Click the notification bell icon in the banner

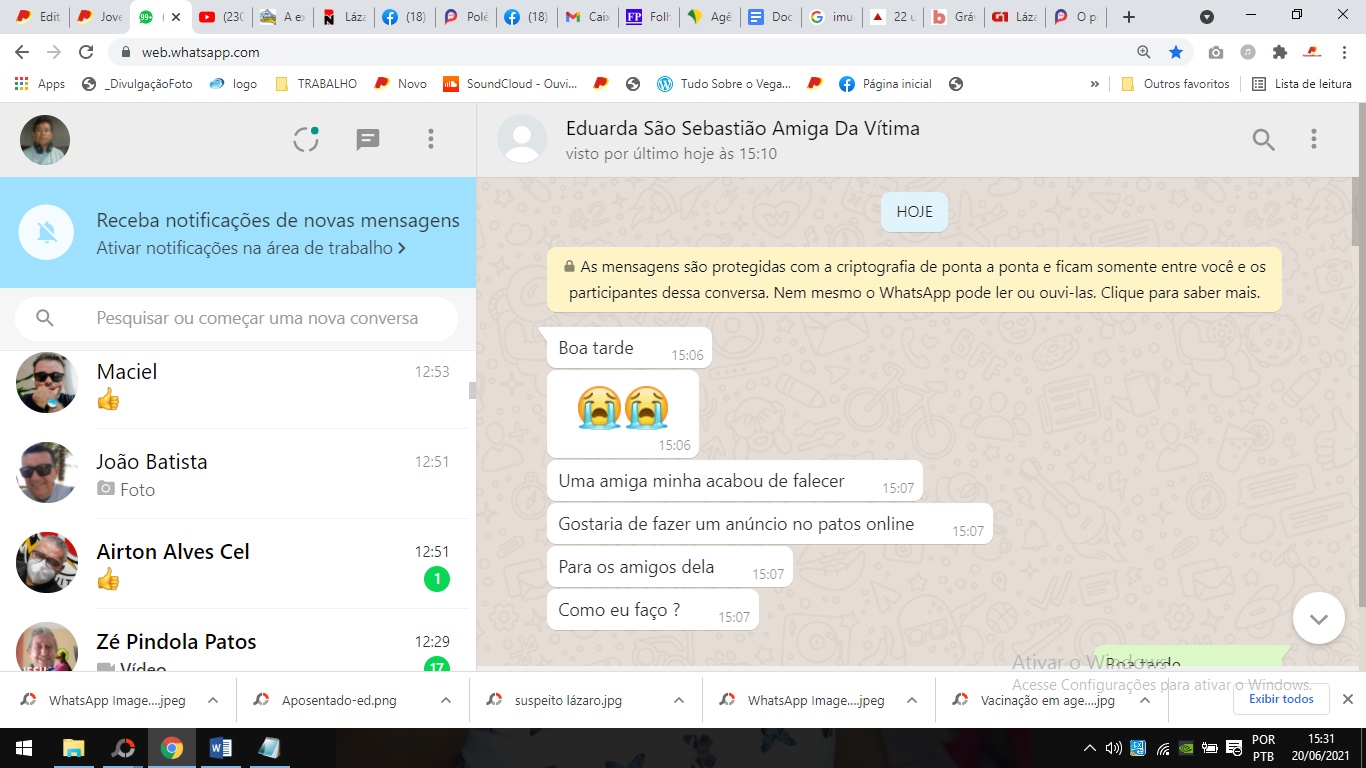44,232
